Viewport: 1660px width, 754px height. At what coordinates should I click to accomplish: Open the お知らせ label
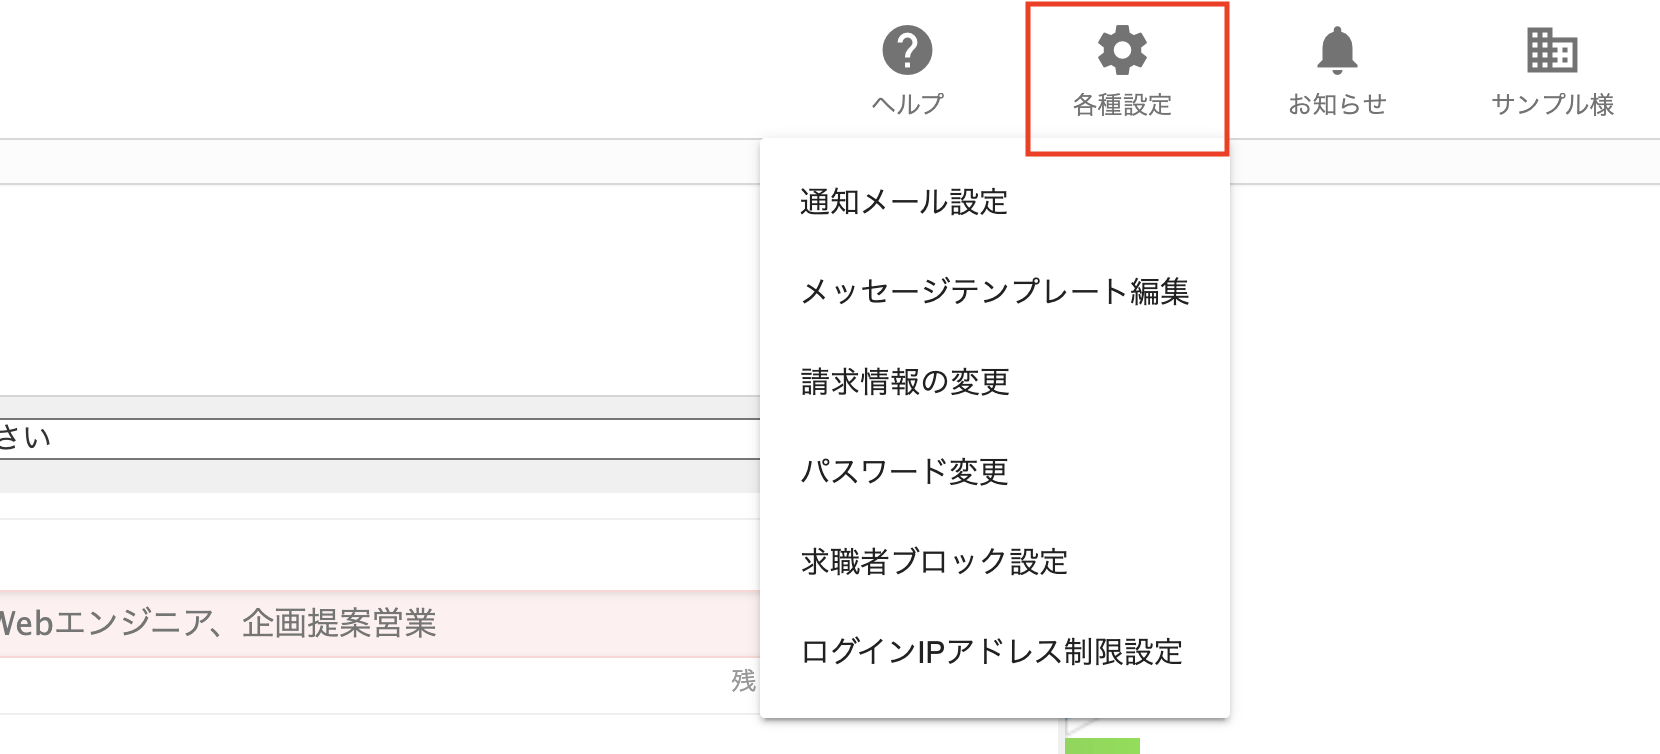pyautogui.click(x=1337, y=104)
